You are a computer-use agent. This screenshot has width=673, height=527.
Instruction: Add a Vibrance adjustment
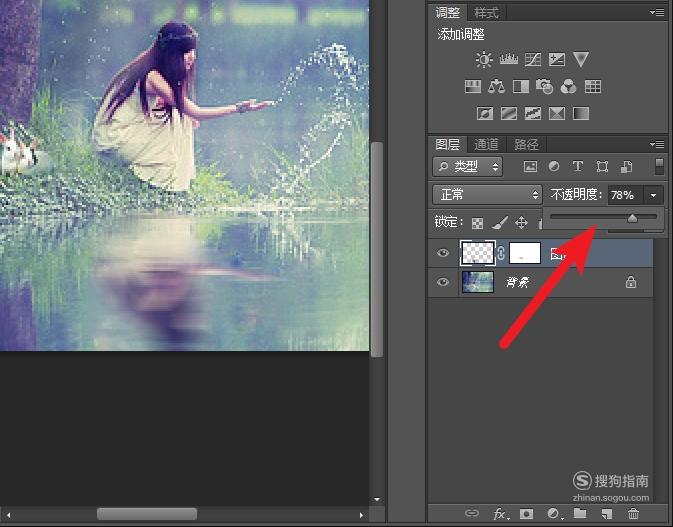point(581,59)
